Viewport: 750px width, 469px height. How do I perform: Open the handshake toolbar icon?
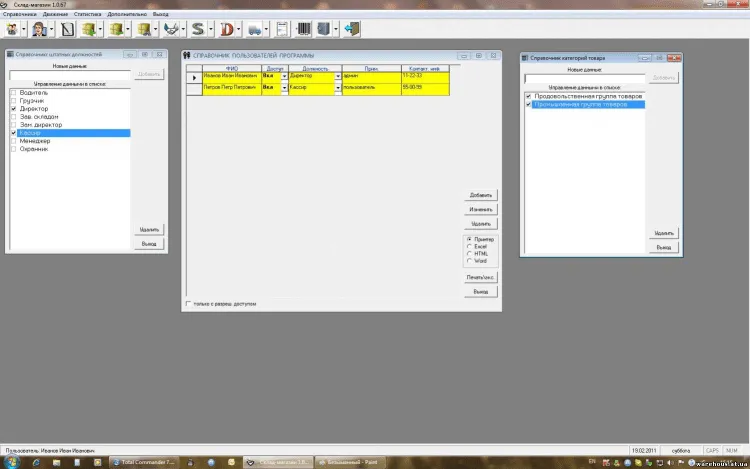tap(171, 29)
